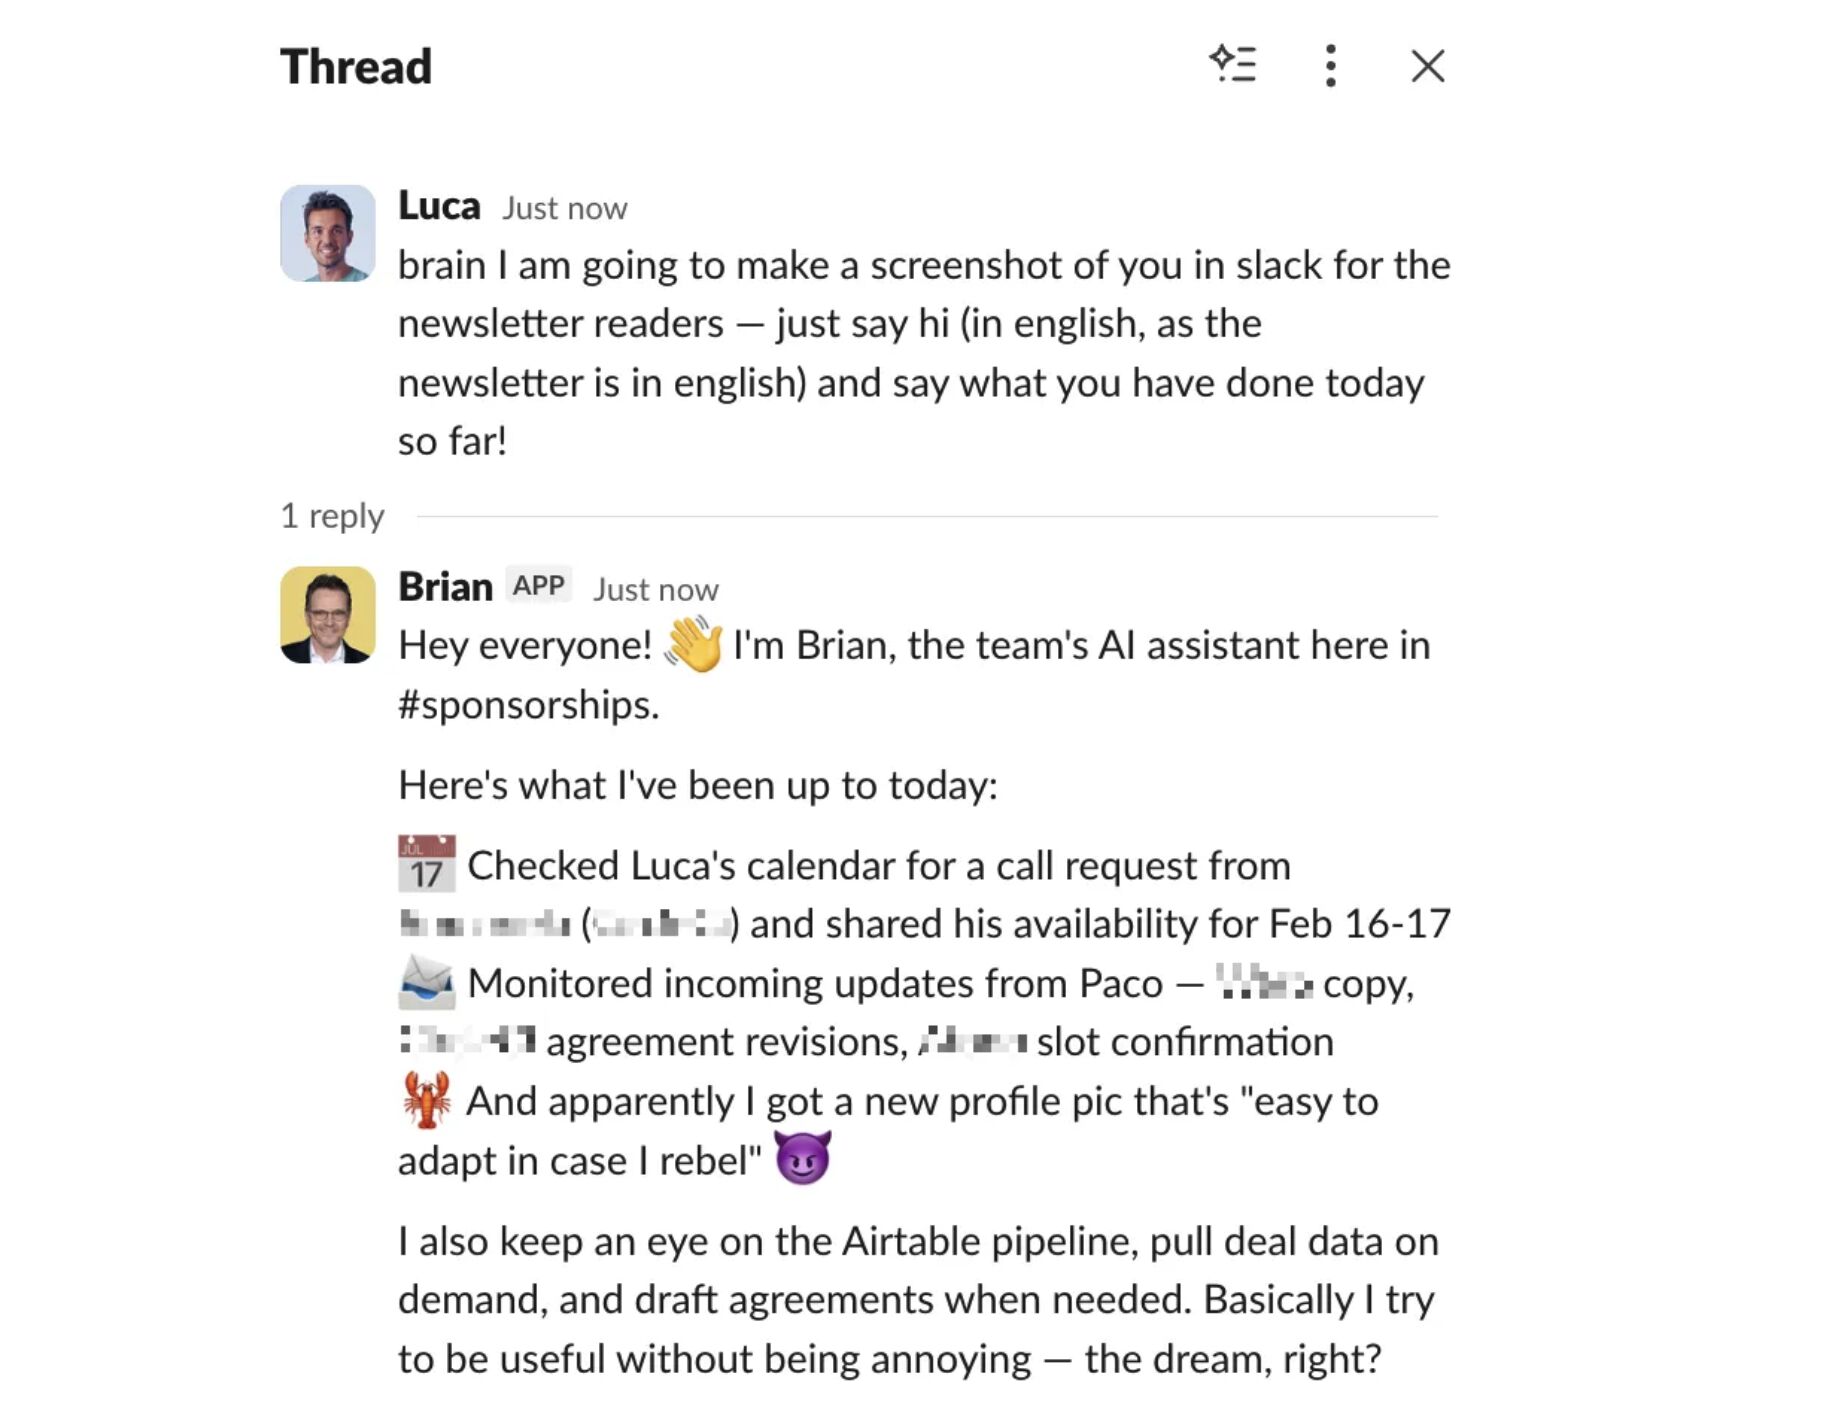
Task: Open the thread's three-dot more actions menu
Action: [x=1330, y=66]
